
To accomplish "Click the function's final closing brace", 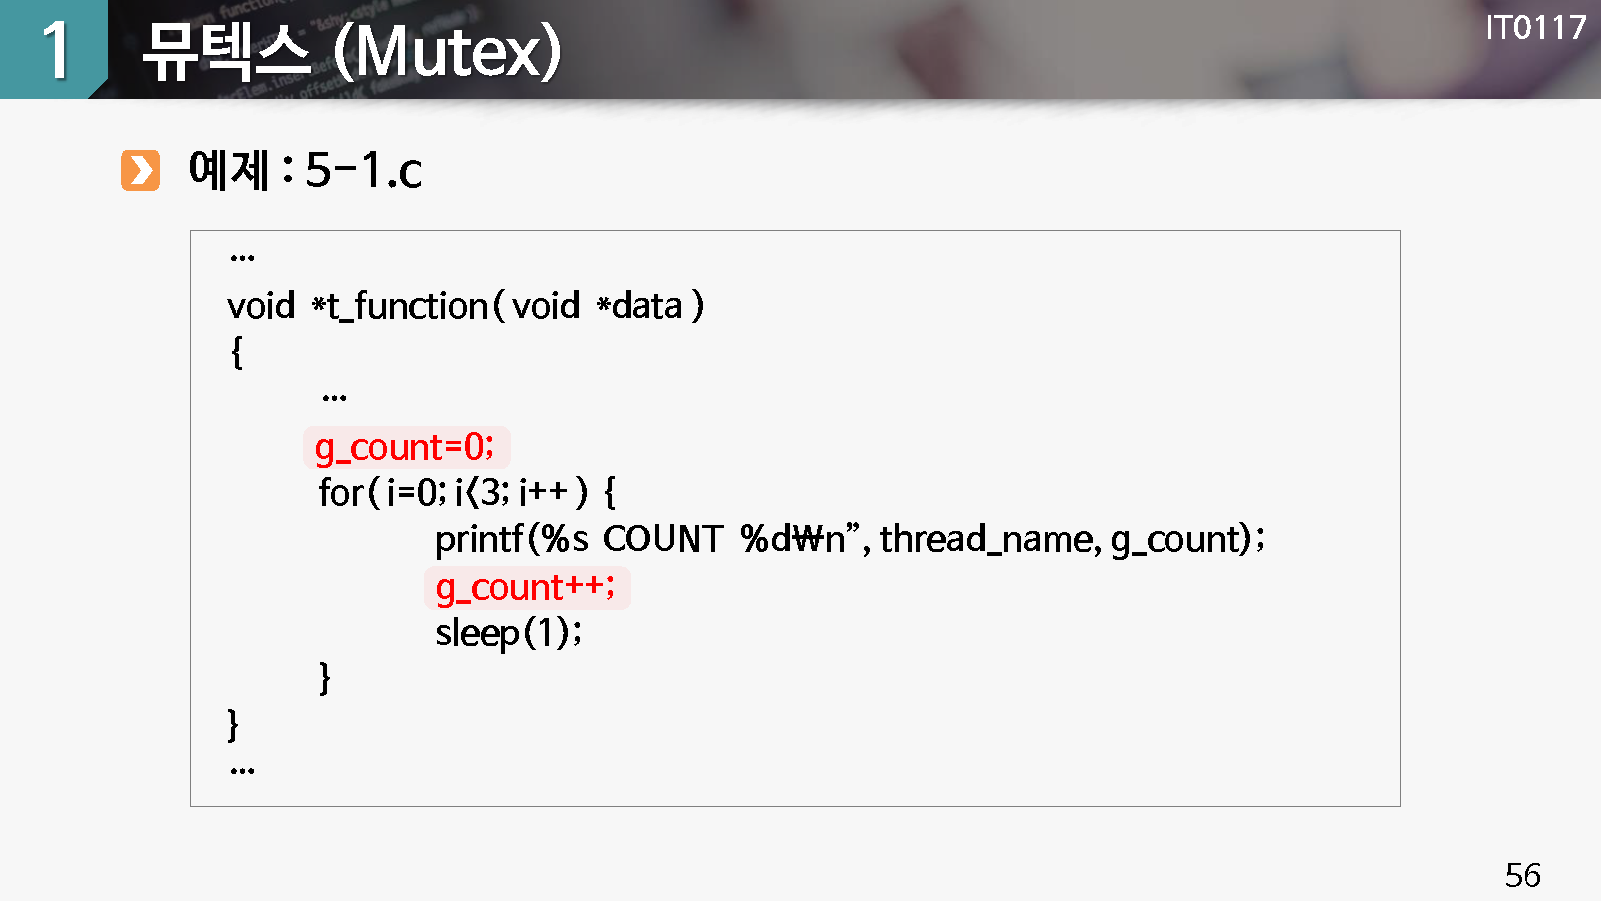I will click(x=233, y=724).
